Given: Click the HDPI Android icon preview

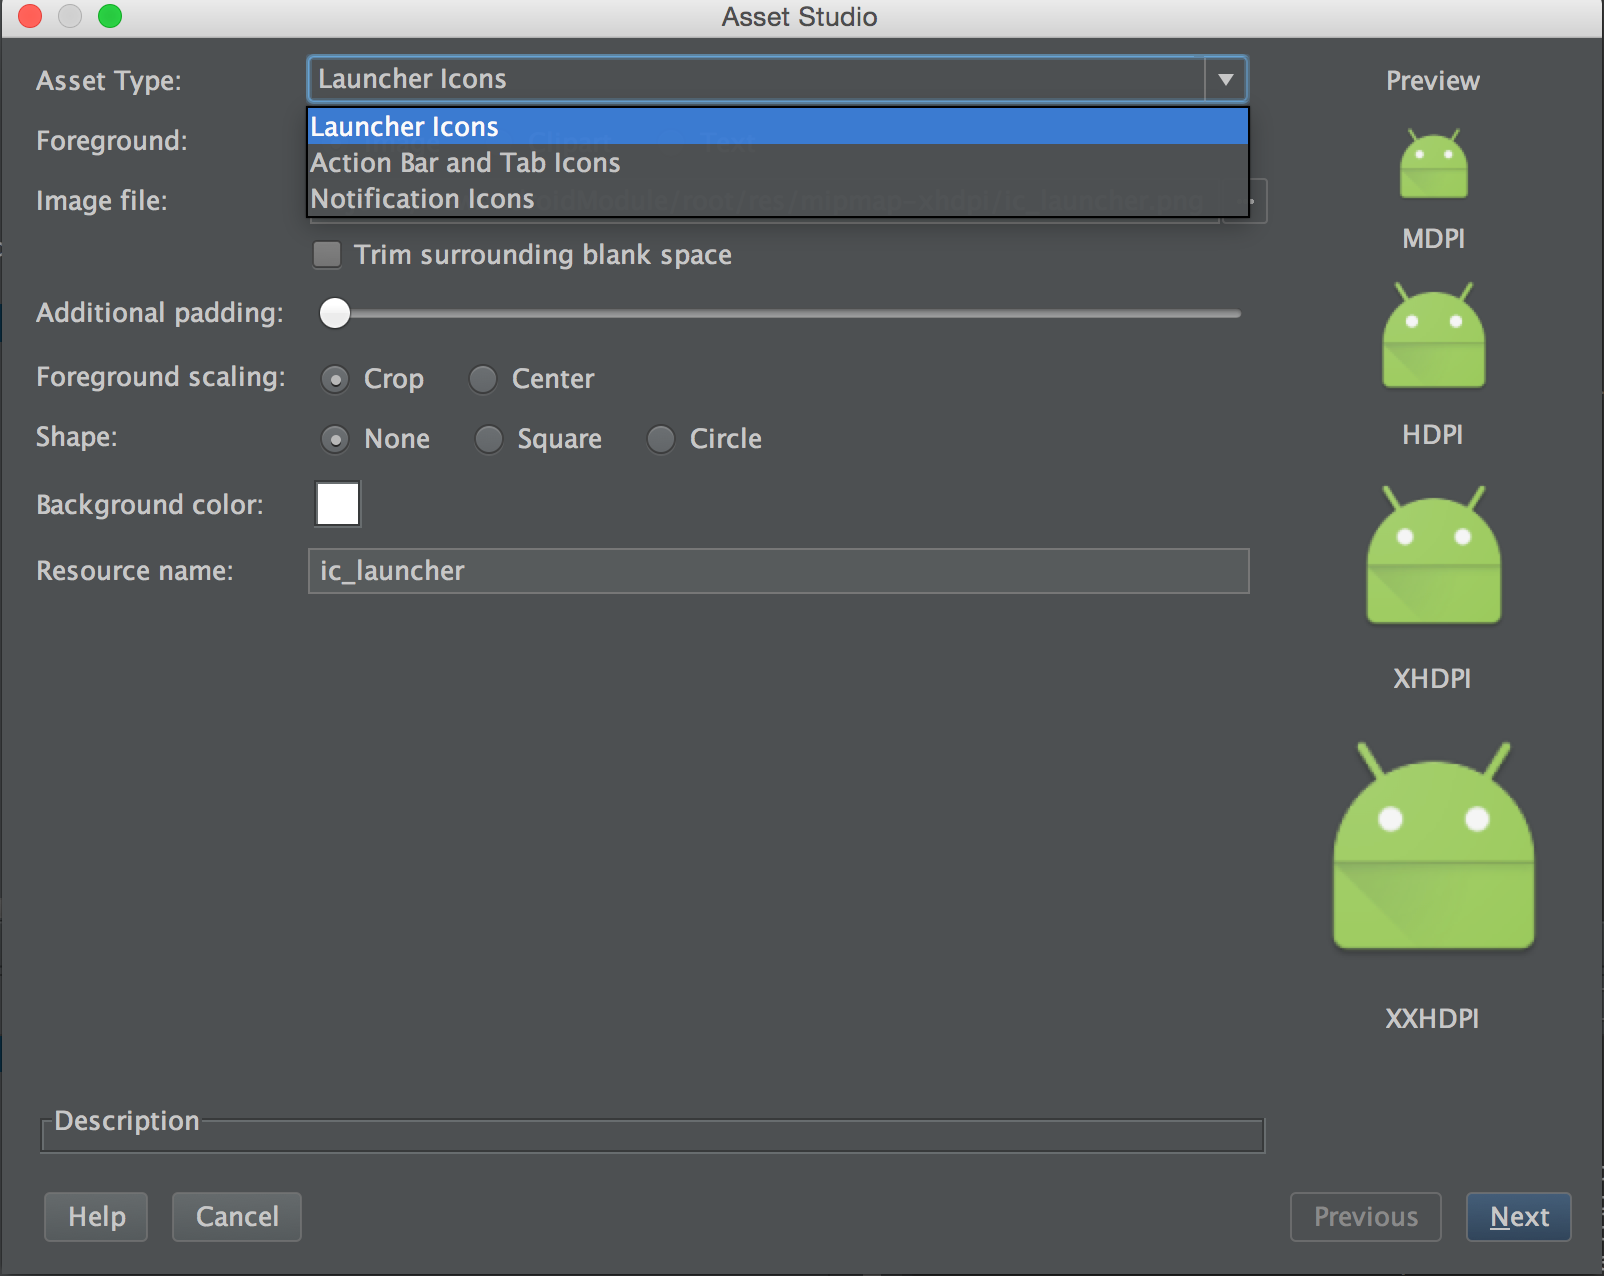Looking at the screenshot, I should [x=1433, y=335].
